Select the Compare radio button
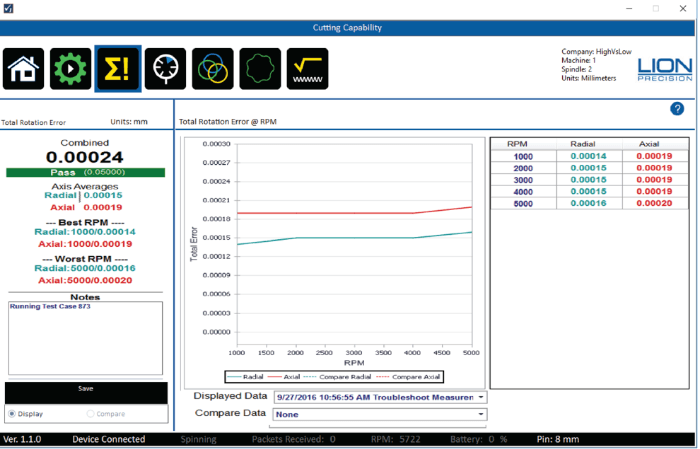The width and height of the screenshot is (700, 449). [90, 414]
